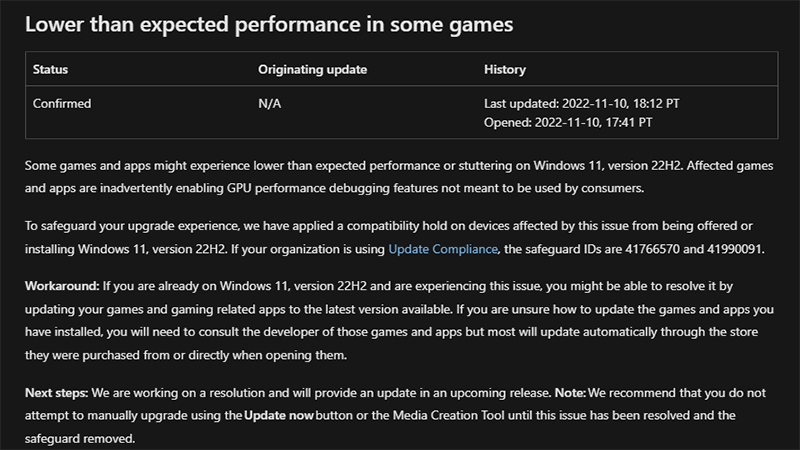Click the Opened 17:41 PT timestamp
This screenshot has width=800, height=450.
click(x=568, y=122)
